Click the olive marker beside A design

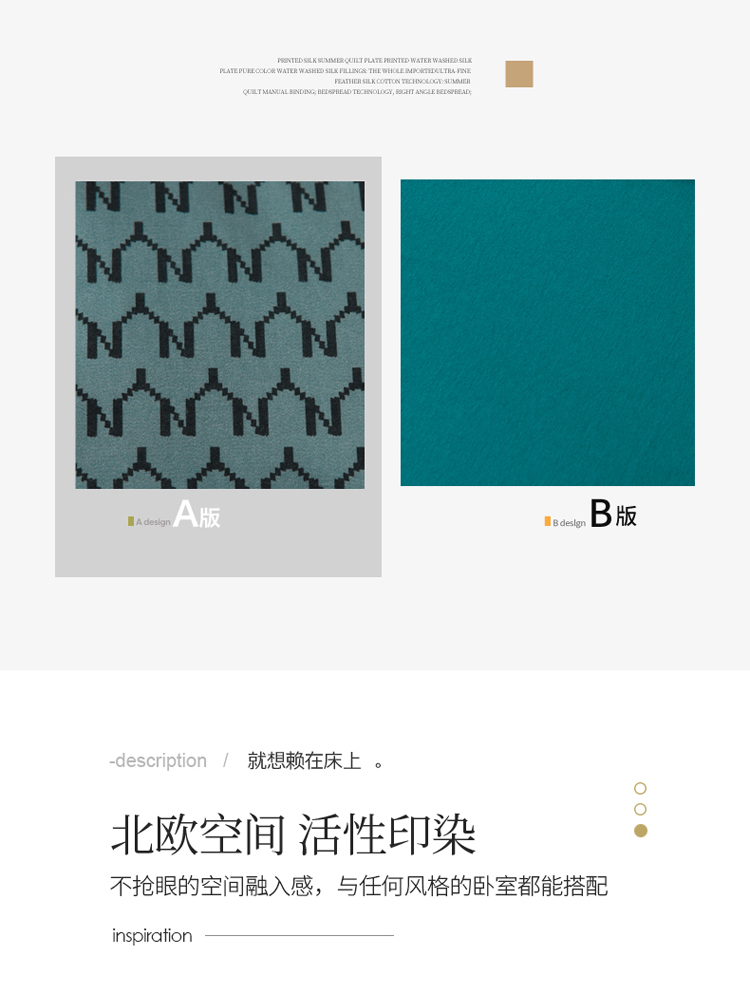tap(131, 522)
